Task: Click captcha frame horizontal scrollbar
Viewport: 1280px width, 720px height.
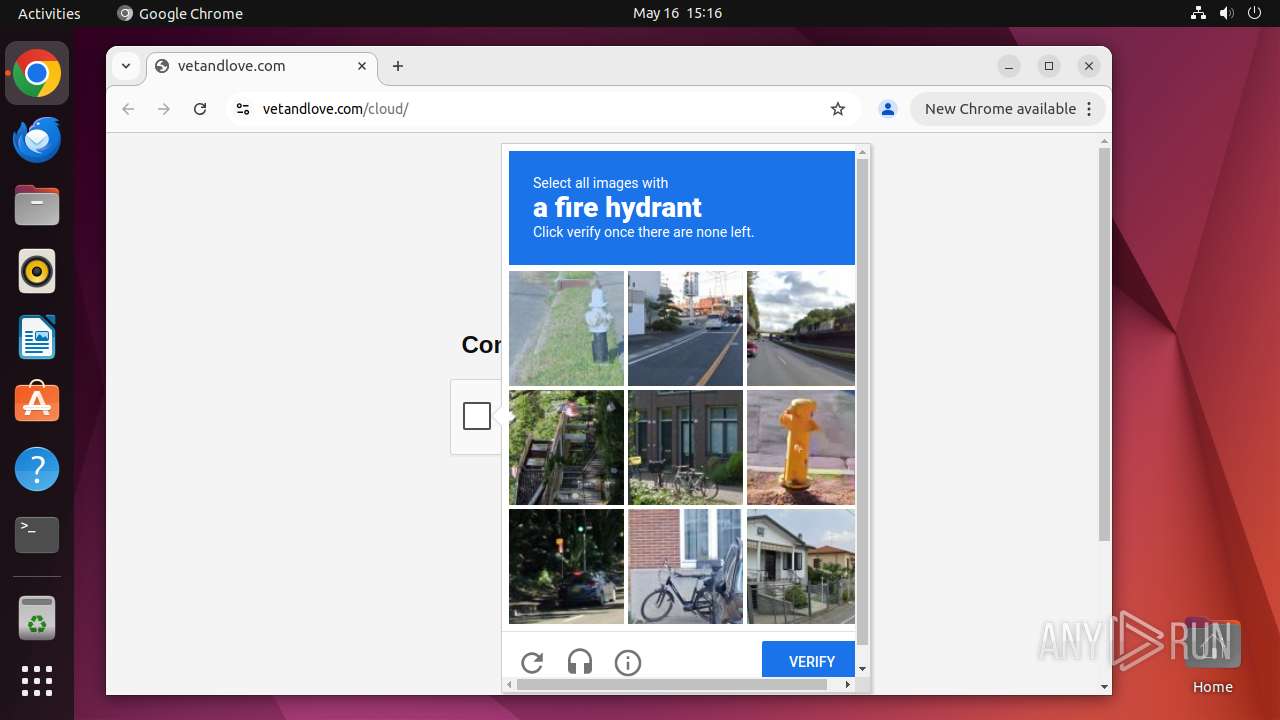Action: click(671, 685)
